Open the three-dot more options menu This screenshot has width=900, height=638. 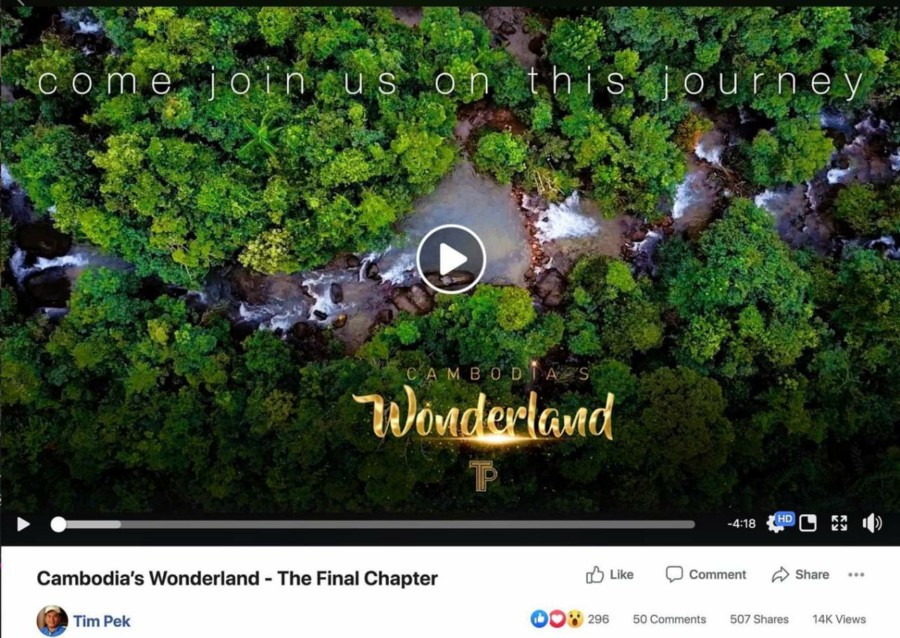point(856,574)
